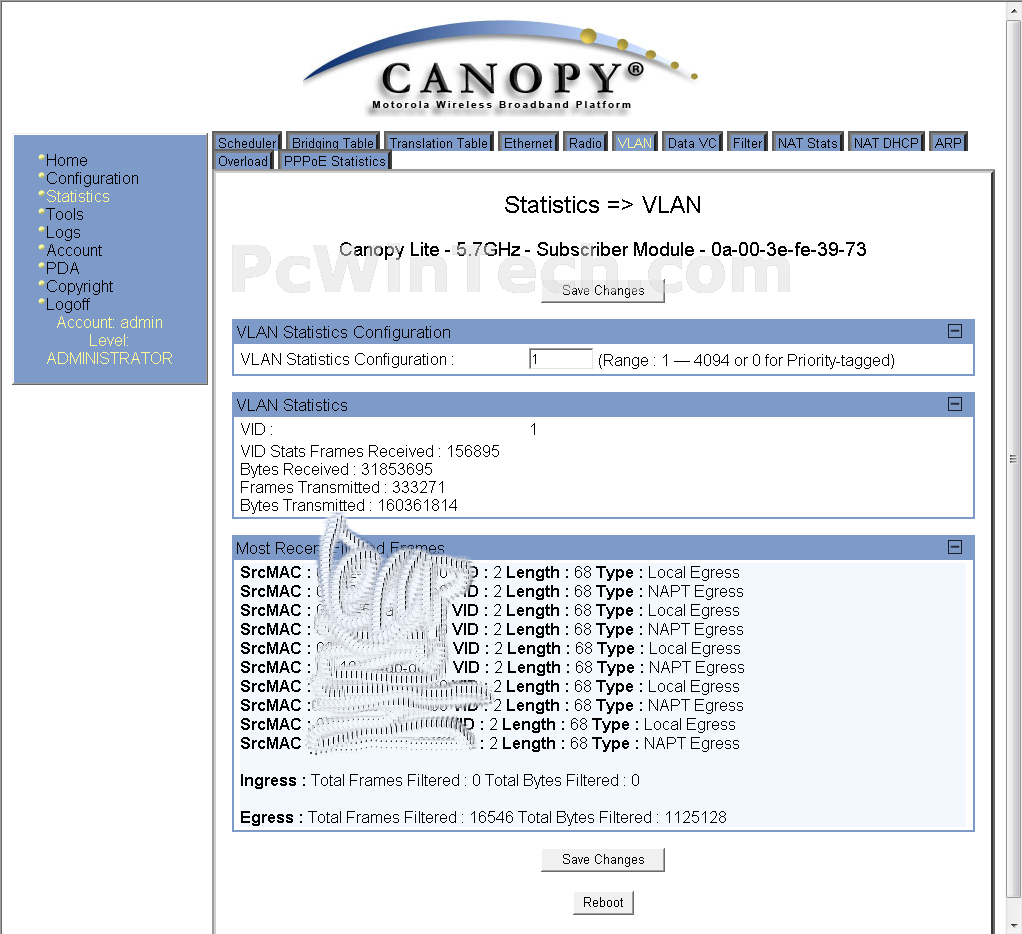Click the 'ADMINISTRATOR' level text
The height and width of the screenshot is (934, 1022).
click(110, 358)
